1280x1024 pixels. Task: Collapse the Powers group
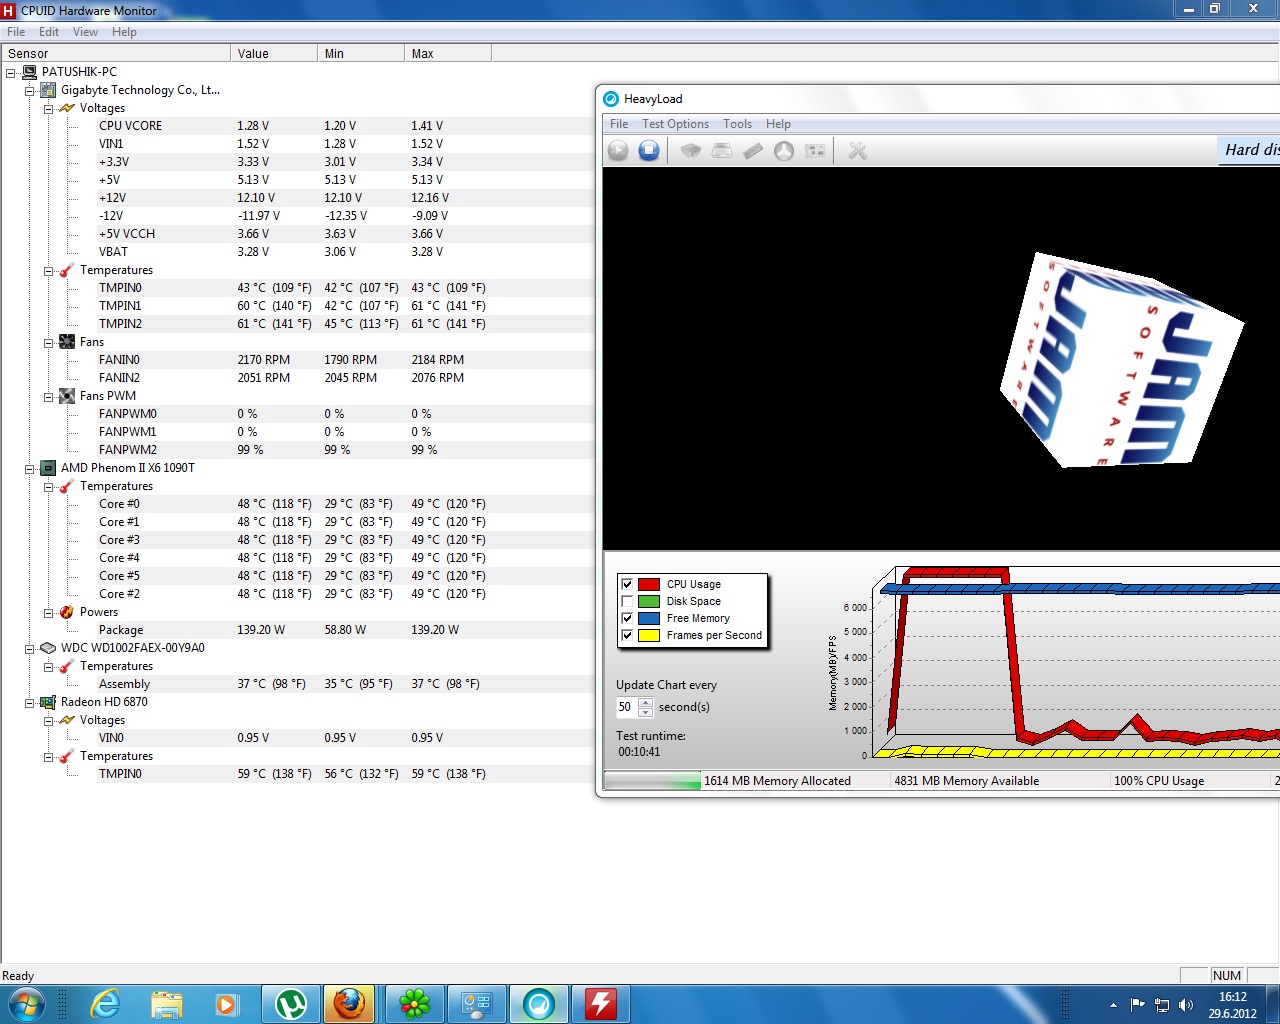point(49,613)
